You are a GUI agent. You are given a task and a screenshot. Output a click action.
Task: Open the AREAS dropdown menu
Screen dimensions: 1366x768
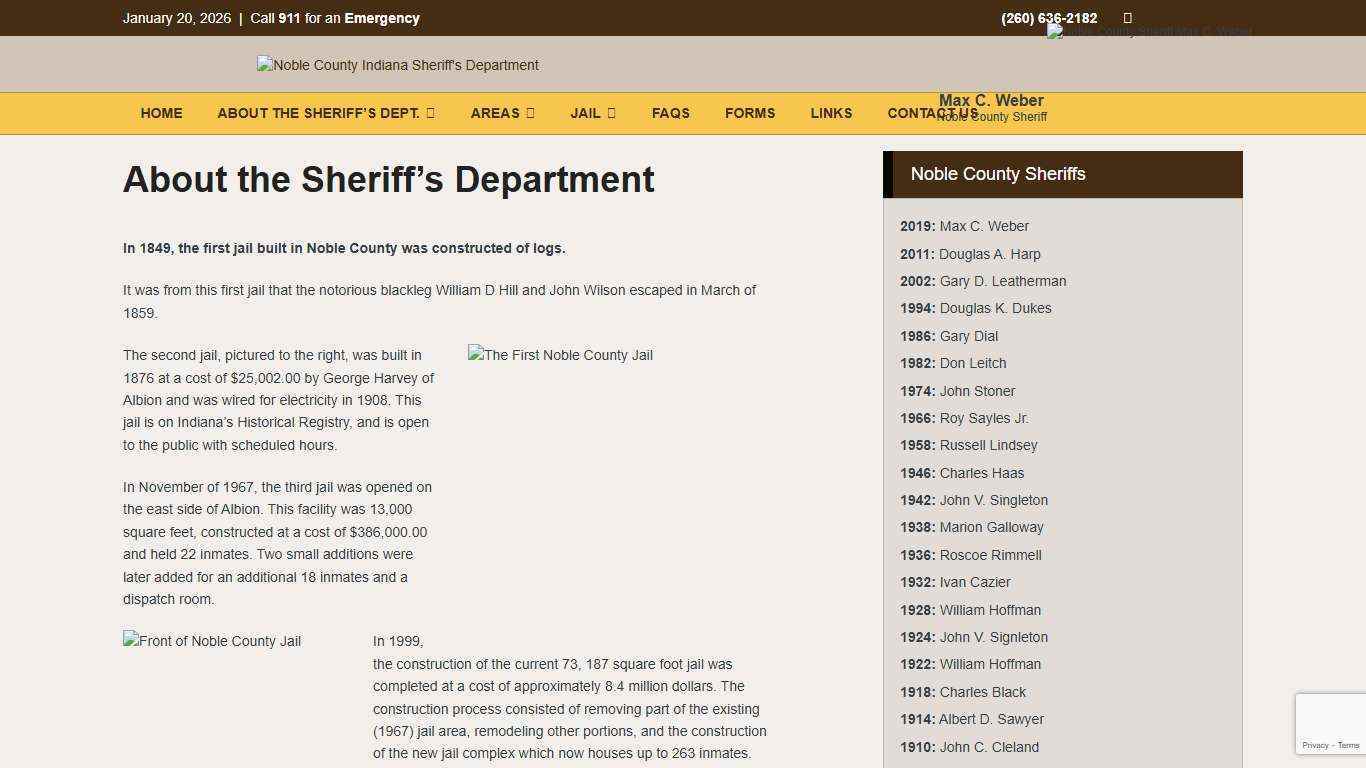pyautogui.click(x=502, y=113)
